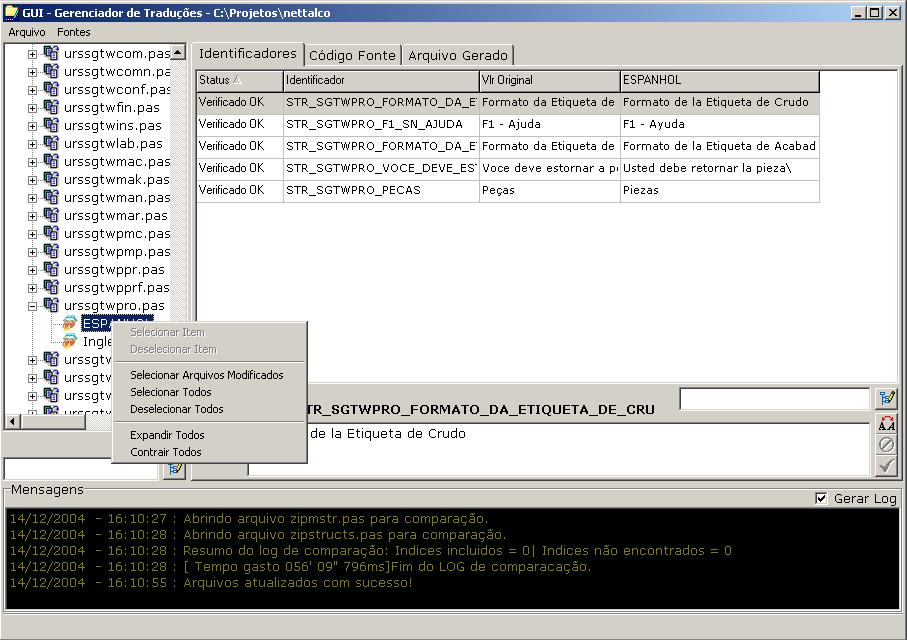Expand the urssgtwlab.pas node
This screenshot has height=640, width=907.
click(x=32, y=144)
